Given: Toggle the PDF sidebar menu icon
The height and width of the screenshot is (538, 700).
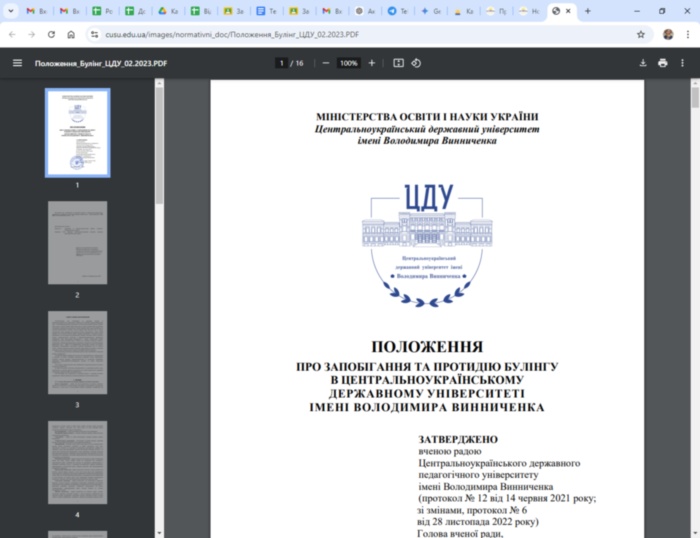Looking at the screenshot, I should coord(16,63).
